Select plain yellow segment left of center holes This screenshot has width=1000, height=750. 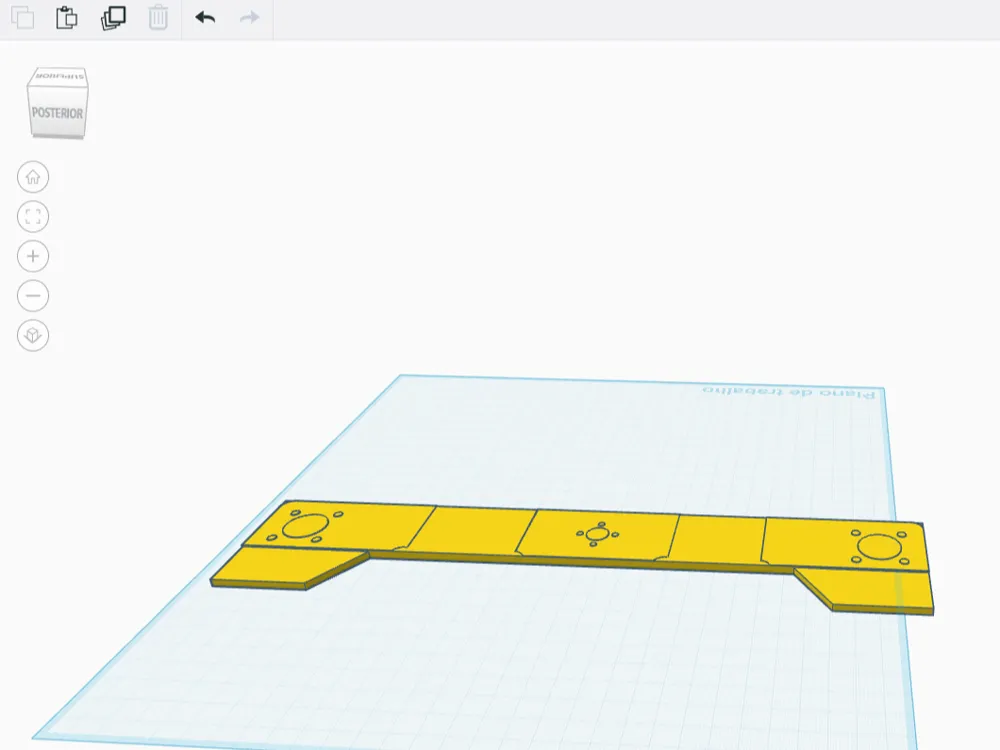pyautogui.click(x=477, y=531)
